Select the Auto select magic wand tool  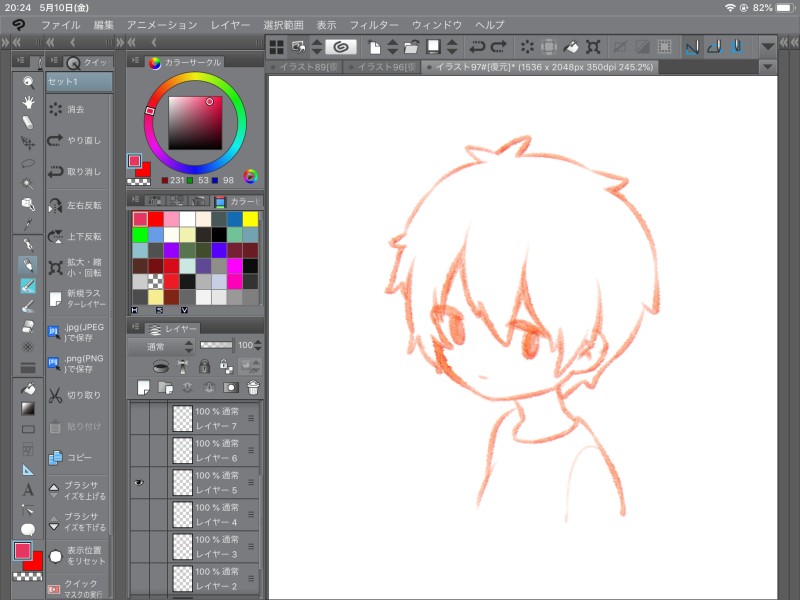[28, 184]
